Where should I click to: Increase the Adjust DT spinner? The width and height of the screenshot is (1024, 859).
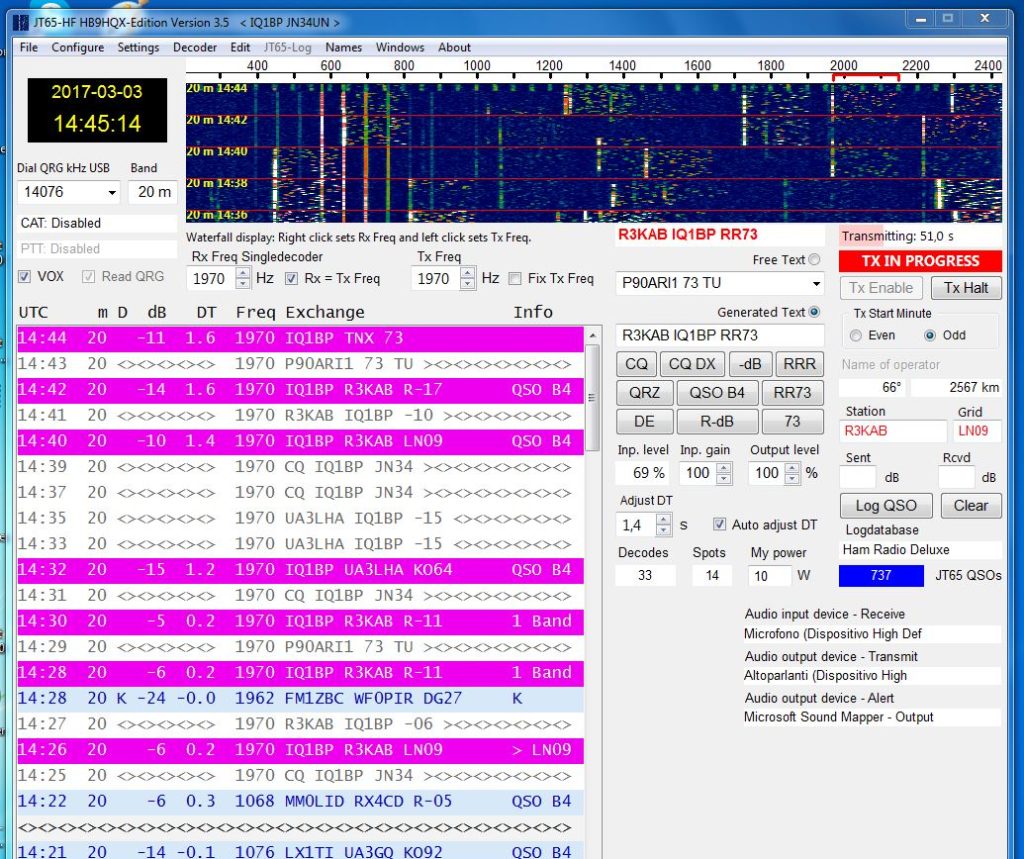(664, 519)
